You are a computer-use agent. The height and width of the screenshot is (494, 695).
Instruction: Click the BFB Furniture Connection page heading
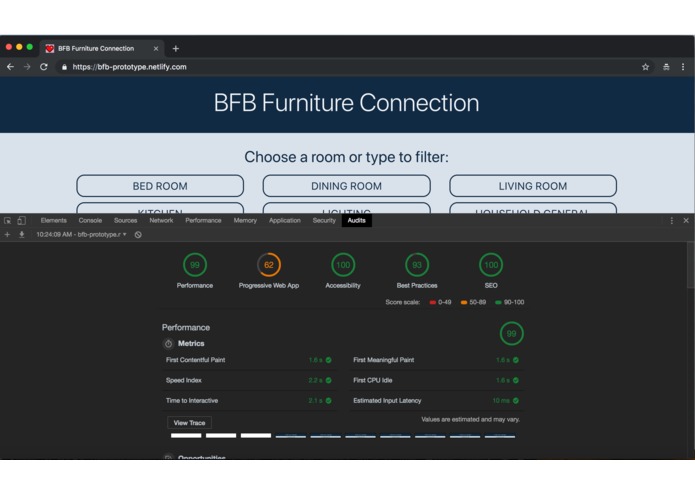(x=346, y=103)
